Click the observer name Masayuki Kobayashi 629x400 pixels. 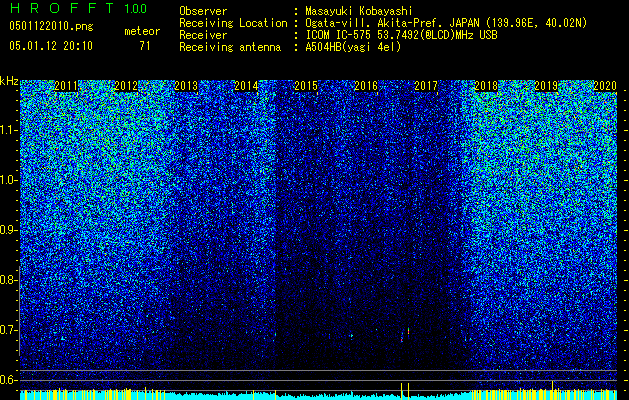(359, 11)
